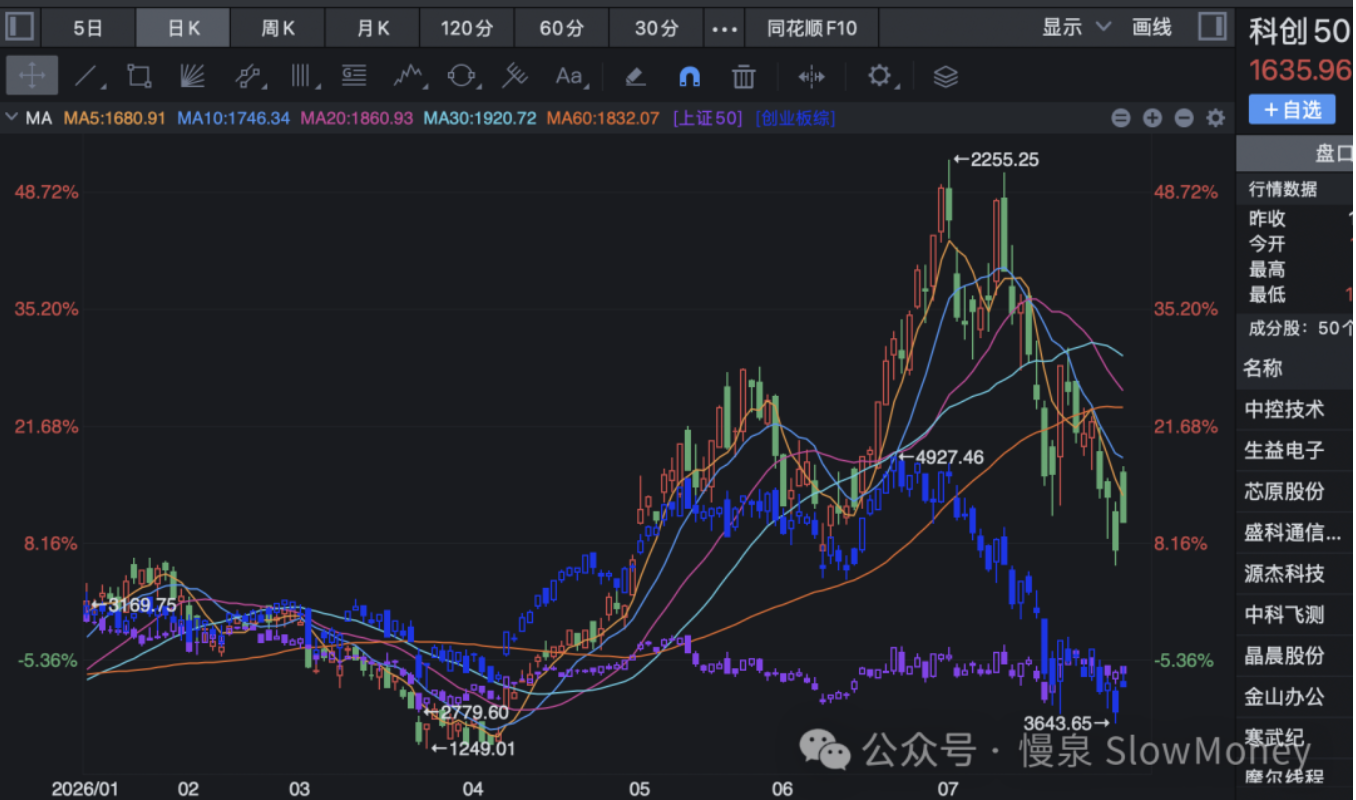Click the [上证50] overlay link

tap(707, 118)
